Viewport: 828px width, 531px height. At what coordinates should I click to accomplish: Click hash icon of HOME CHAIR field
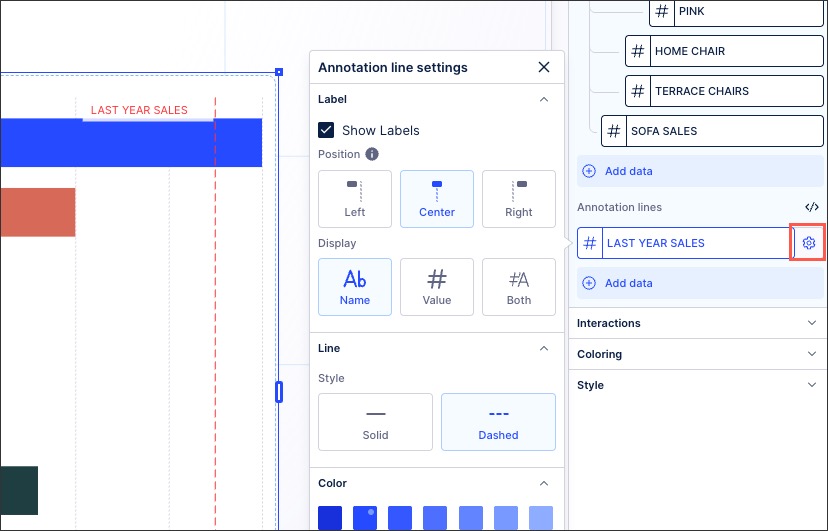pyautogui.click(x=638, y=51)
